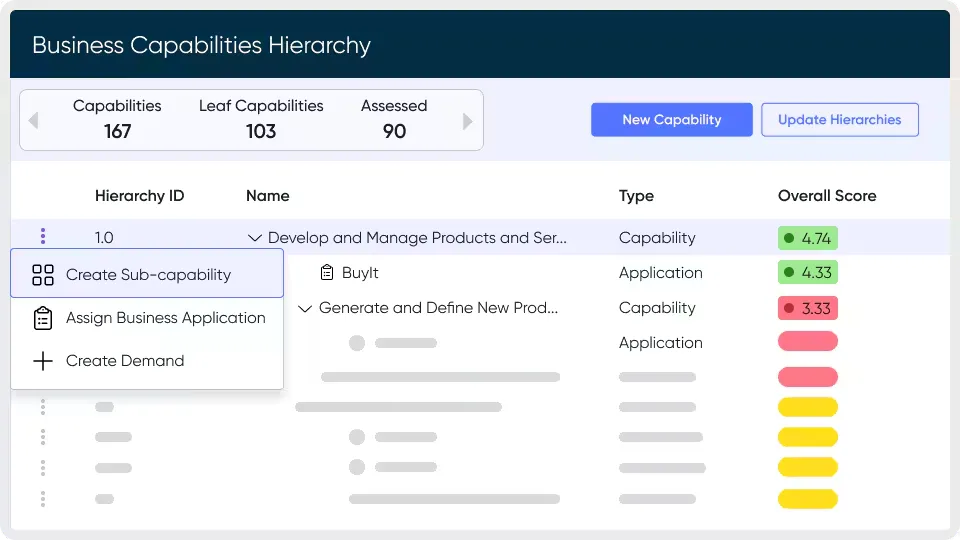Select Create Sub-capability from the context menu
The width and height of the screenshot is (960, 540).
pyautogui.click(x=148, y=275)
